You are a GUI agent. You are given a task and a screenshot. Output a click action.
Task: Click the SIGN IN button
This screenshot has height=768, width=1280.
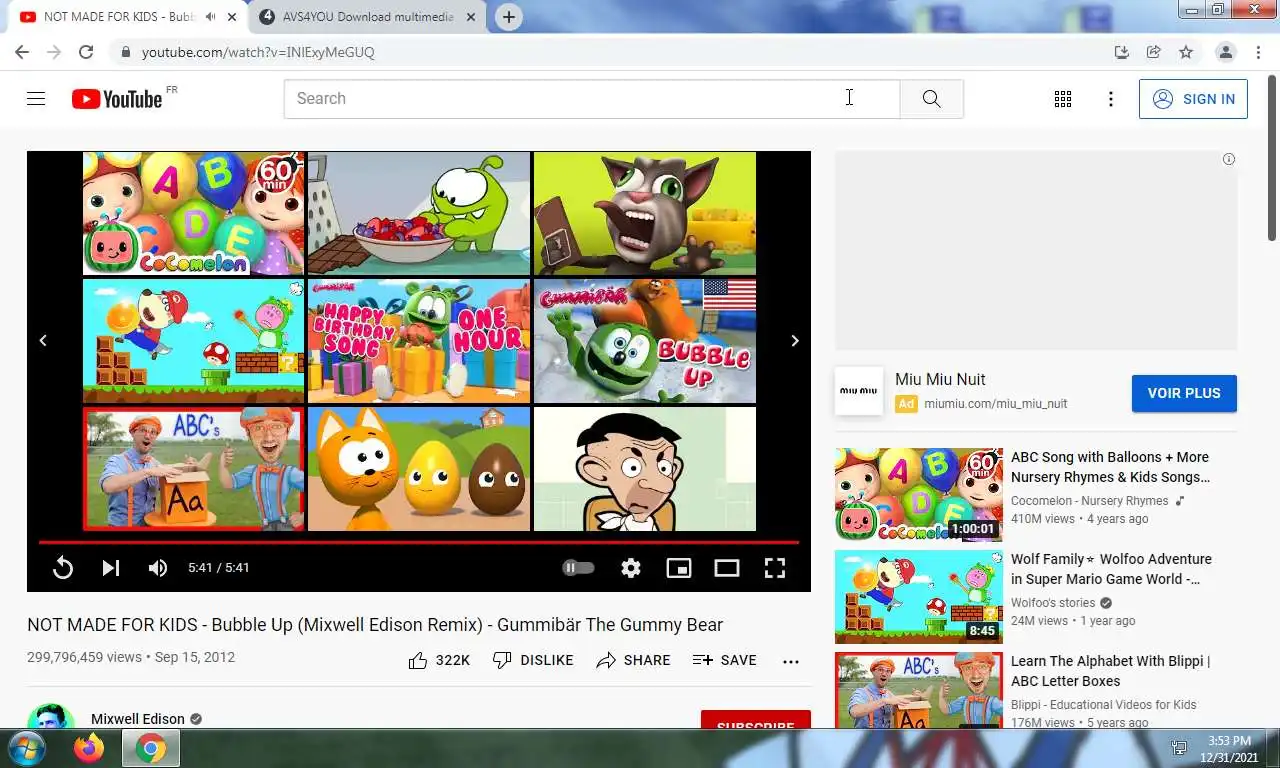pos(1193,99)
